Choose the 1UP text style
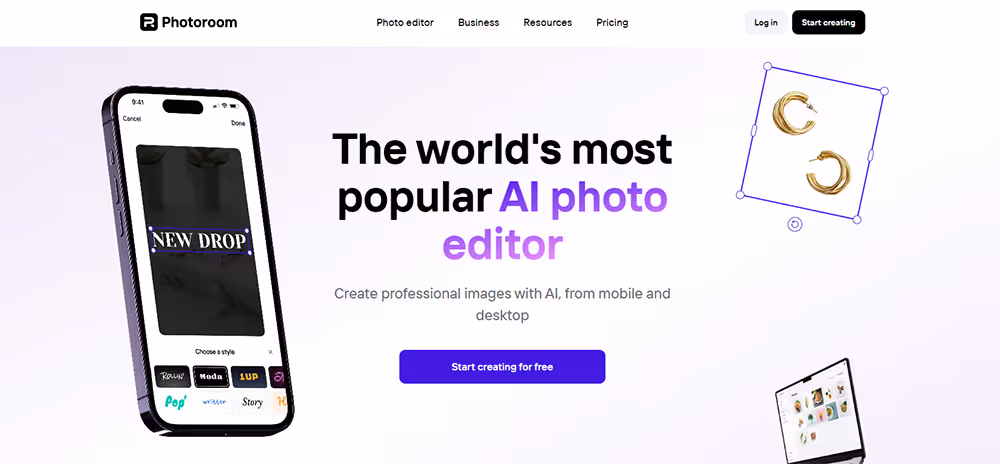 click(x=249, y=376)
